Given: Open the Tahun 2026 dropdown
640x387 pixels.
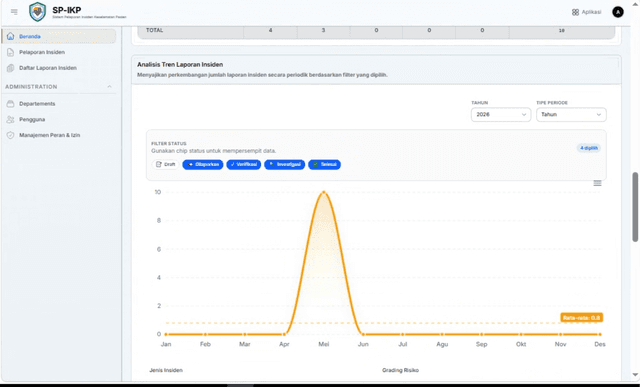Looking at the screenshot, I should click(501, 114).
